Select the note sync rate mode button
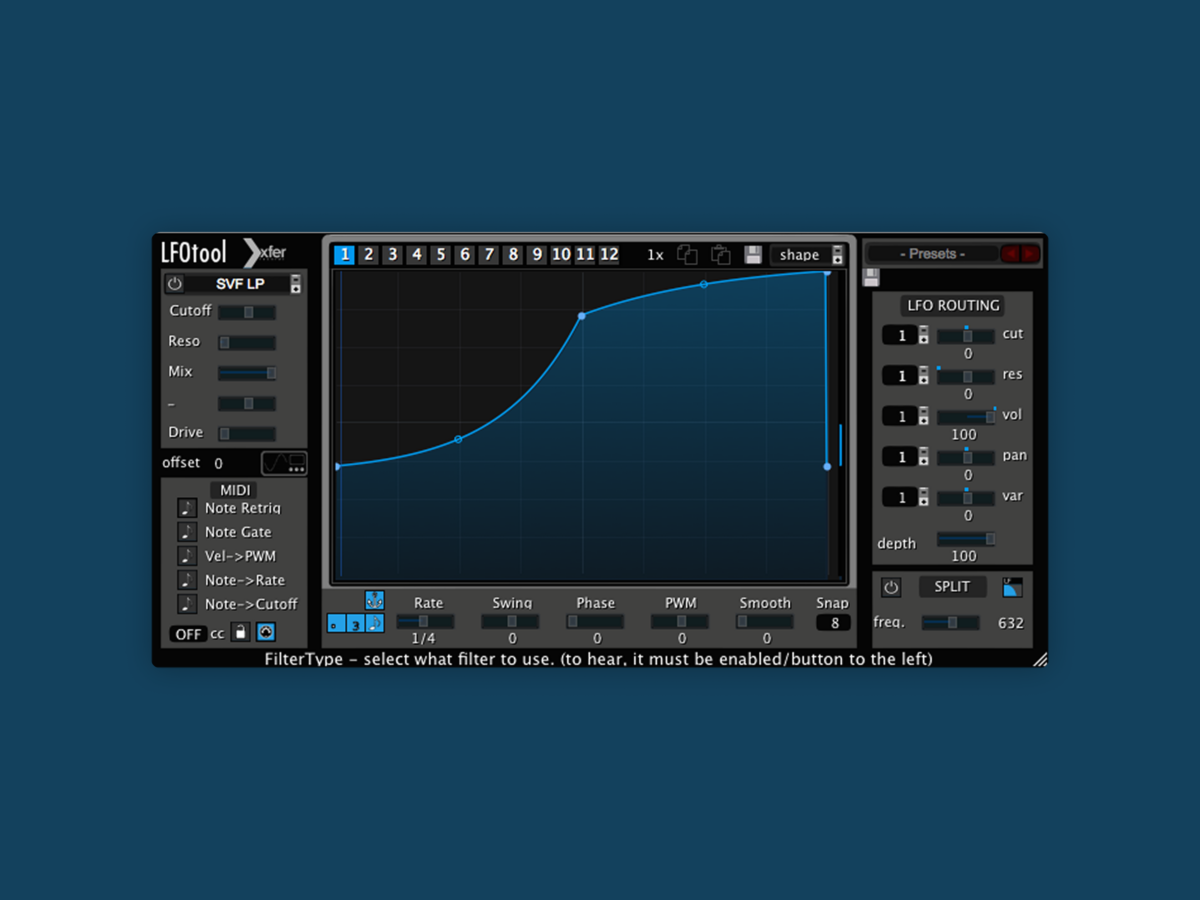The width and height of the screenshot is (1200, 900). [x=374, y=623]
